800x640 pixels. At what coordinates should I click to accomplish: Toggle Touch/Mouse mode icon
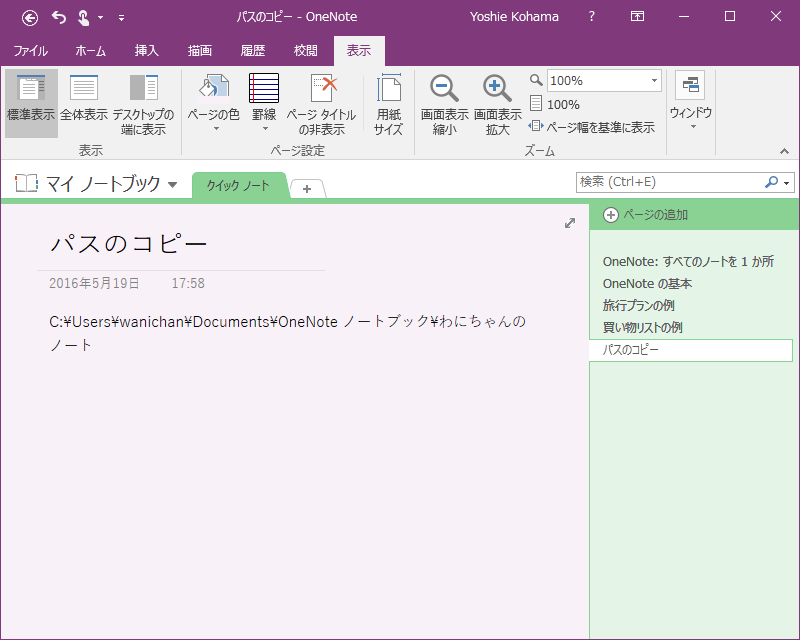[x=83, y=18]
